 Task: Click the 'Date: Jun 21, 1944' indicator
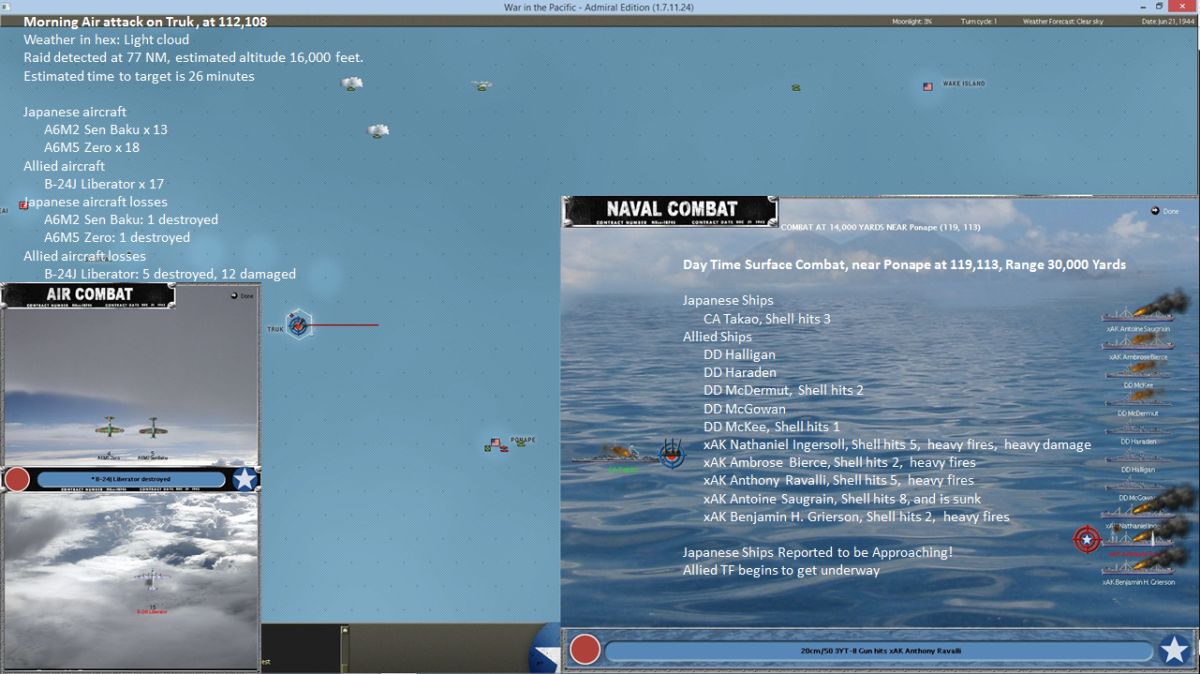tap(1166, 21)
